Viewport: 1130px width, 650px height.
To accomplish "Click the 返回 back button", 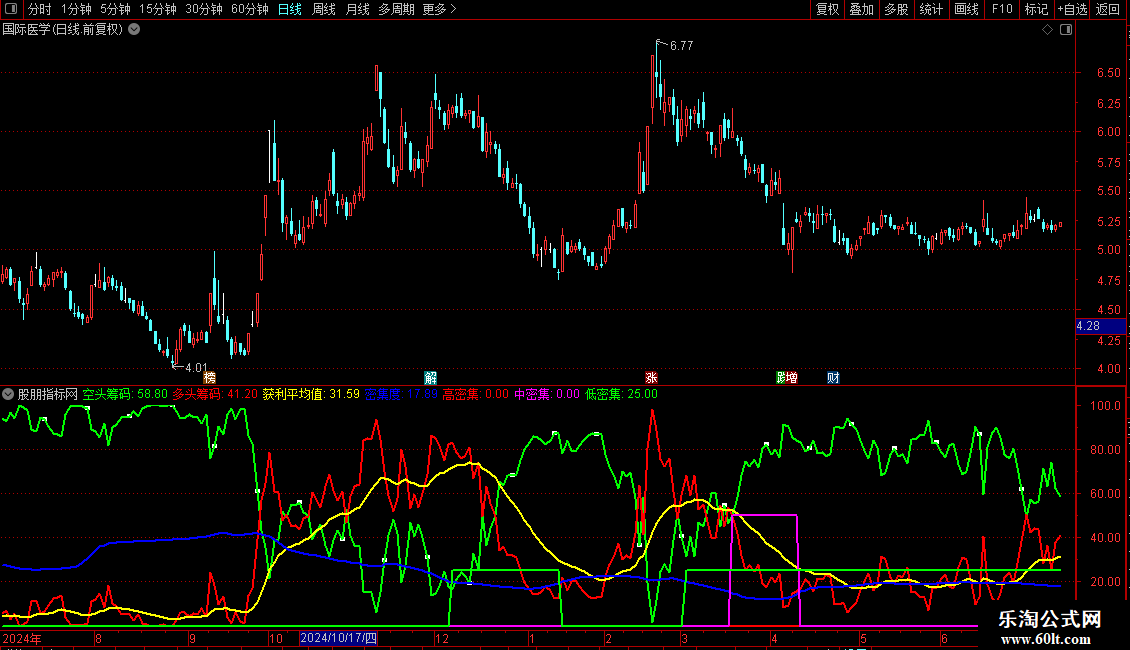I will [x=1108, y=9].
